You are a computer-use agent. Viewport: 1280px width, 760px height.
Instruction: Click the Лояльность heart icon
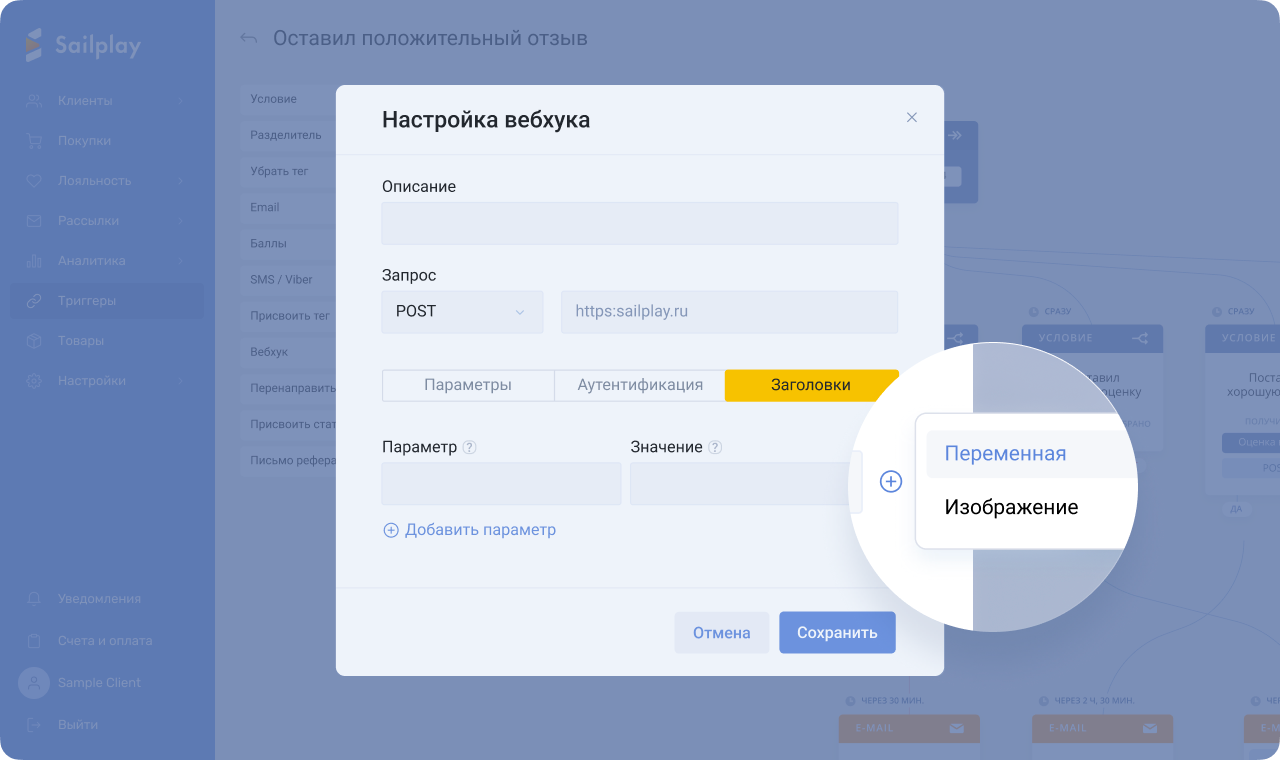[34, 181]
